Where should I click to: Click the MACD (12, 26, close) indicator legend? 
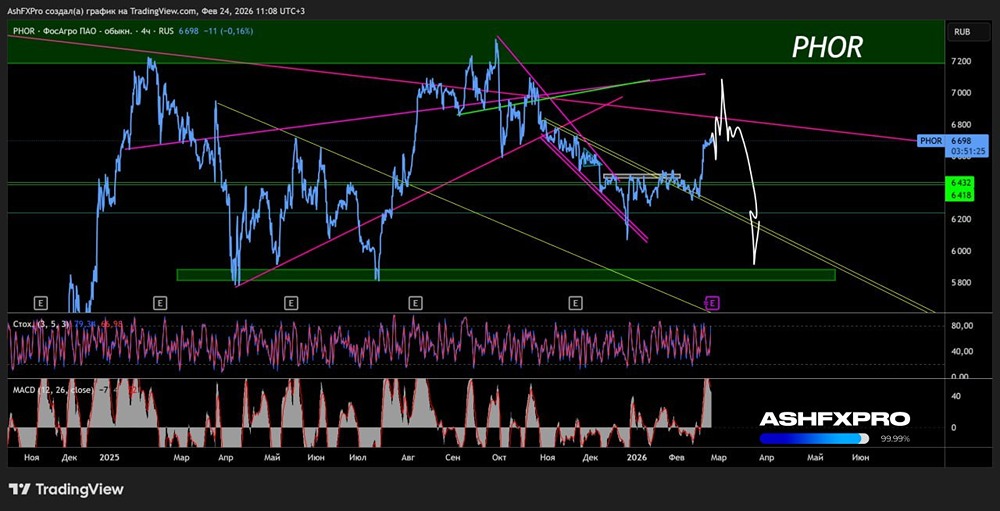(x=53, y=389)
